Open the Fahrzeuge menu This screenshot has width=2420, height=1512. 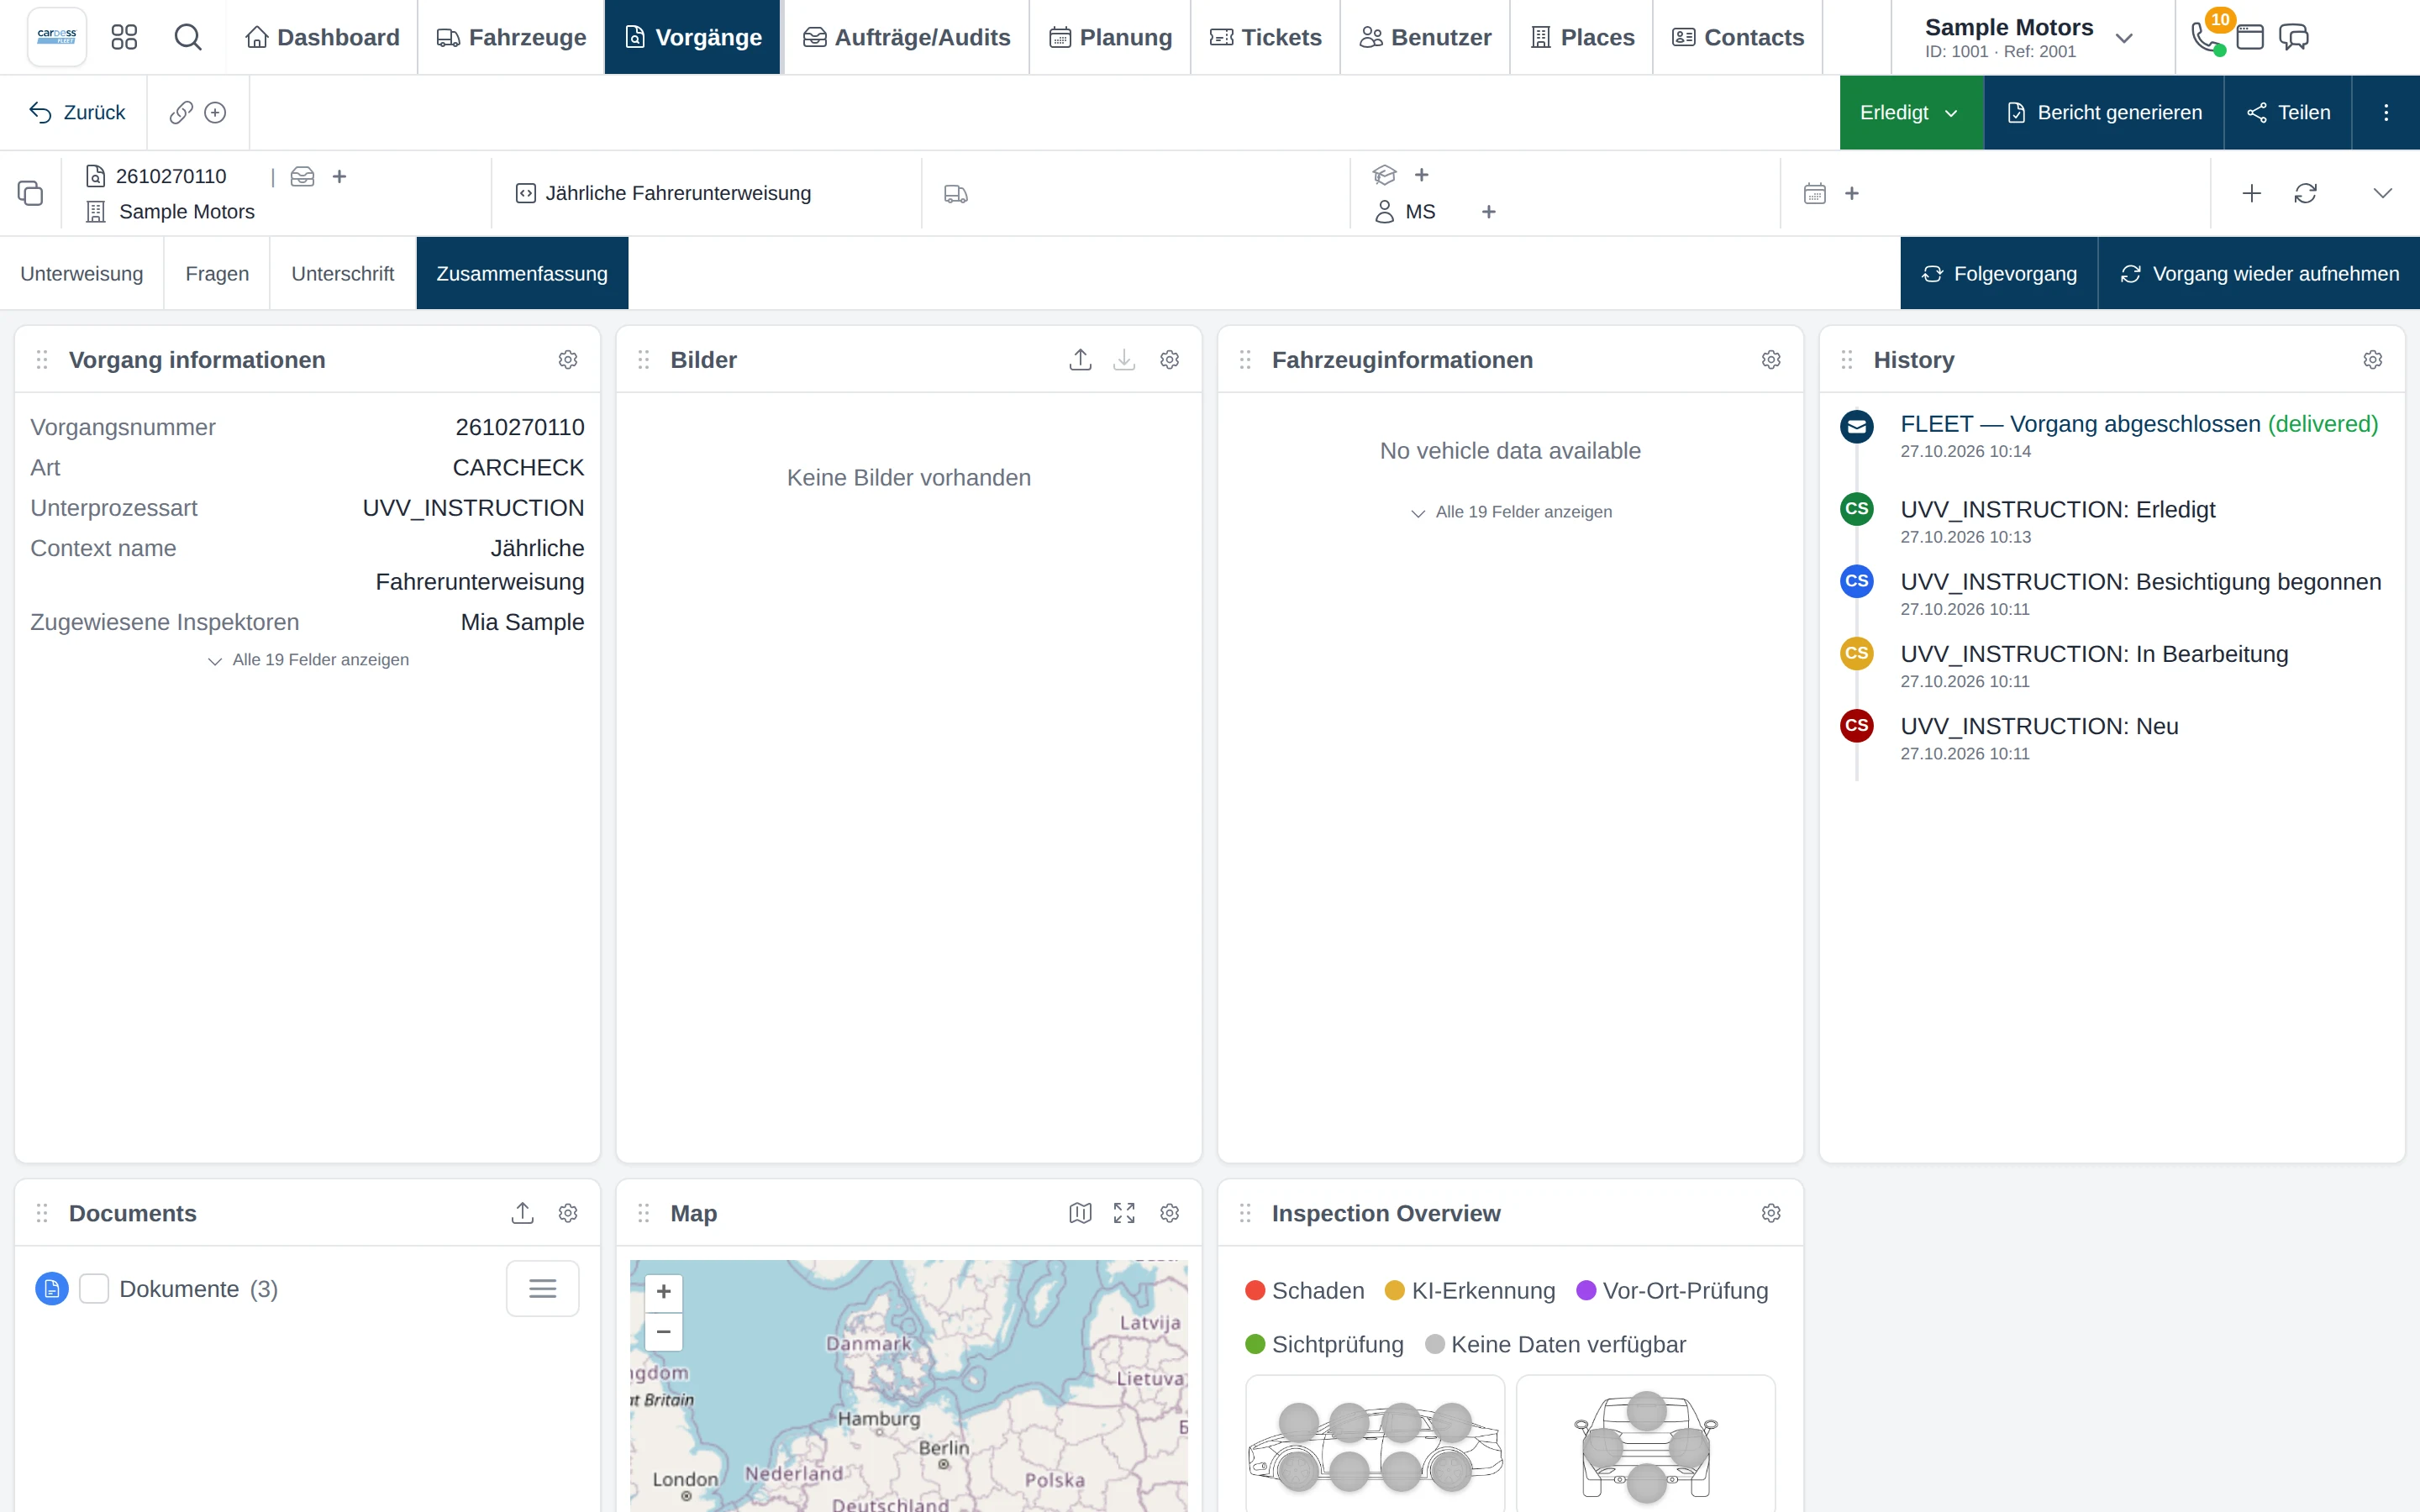(x=511, y=37)
